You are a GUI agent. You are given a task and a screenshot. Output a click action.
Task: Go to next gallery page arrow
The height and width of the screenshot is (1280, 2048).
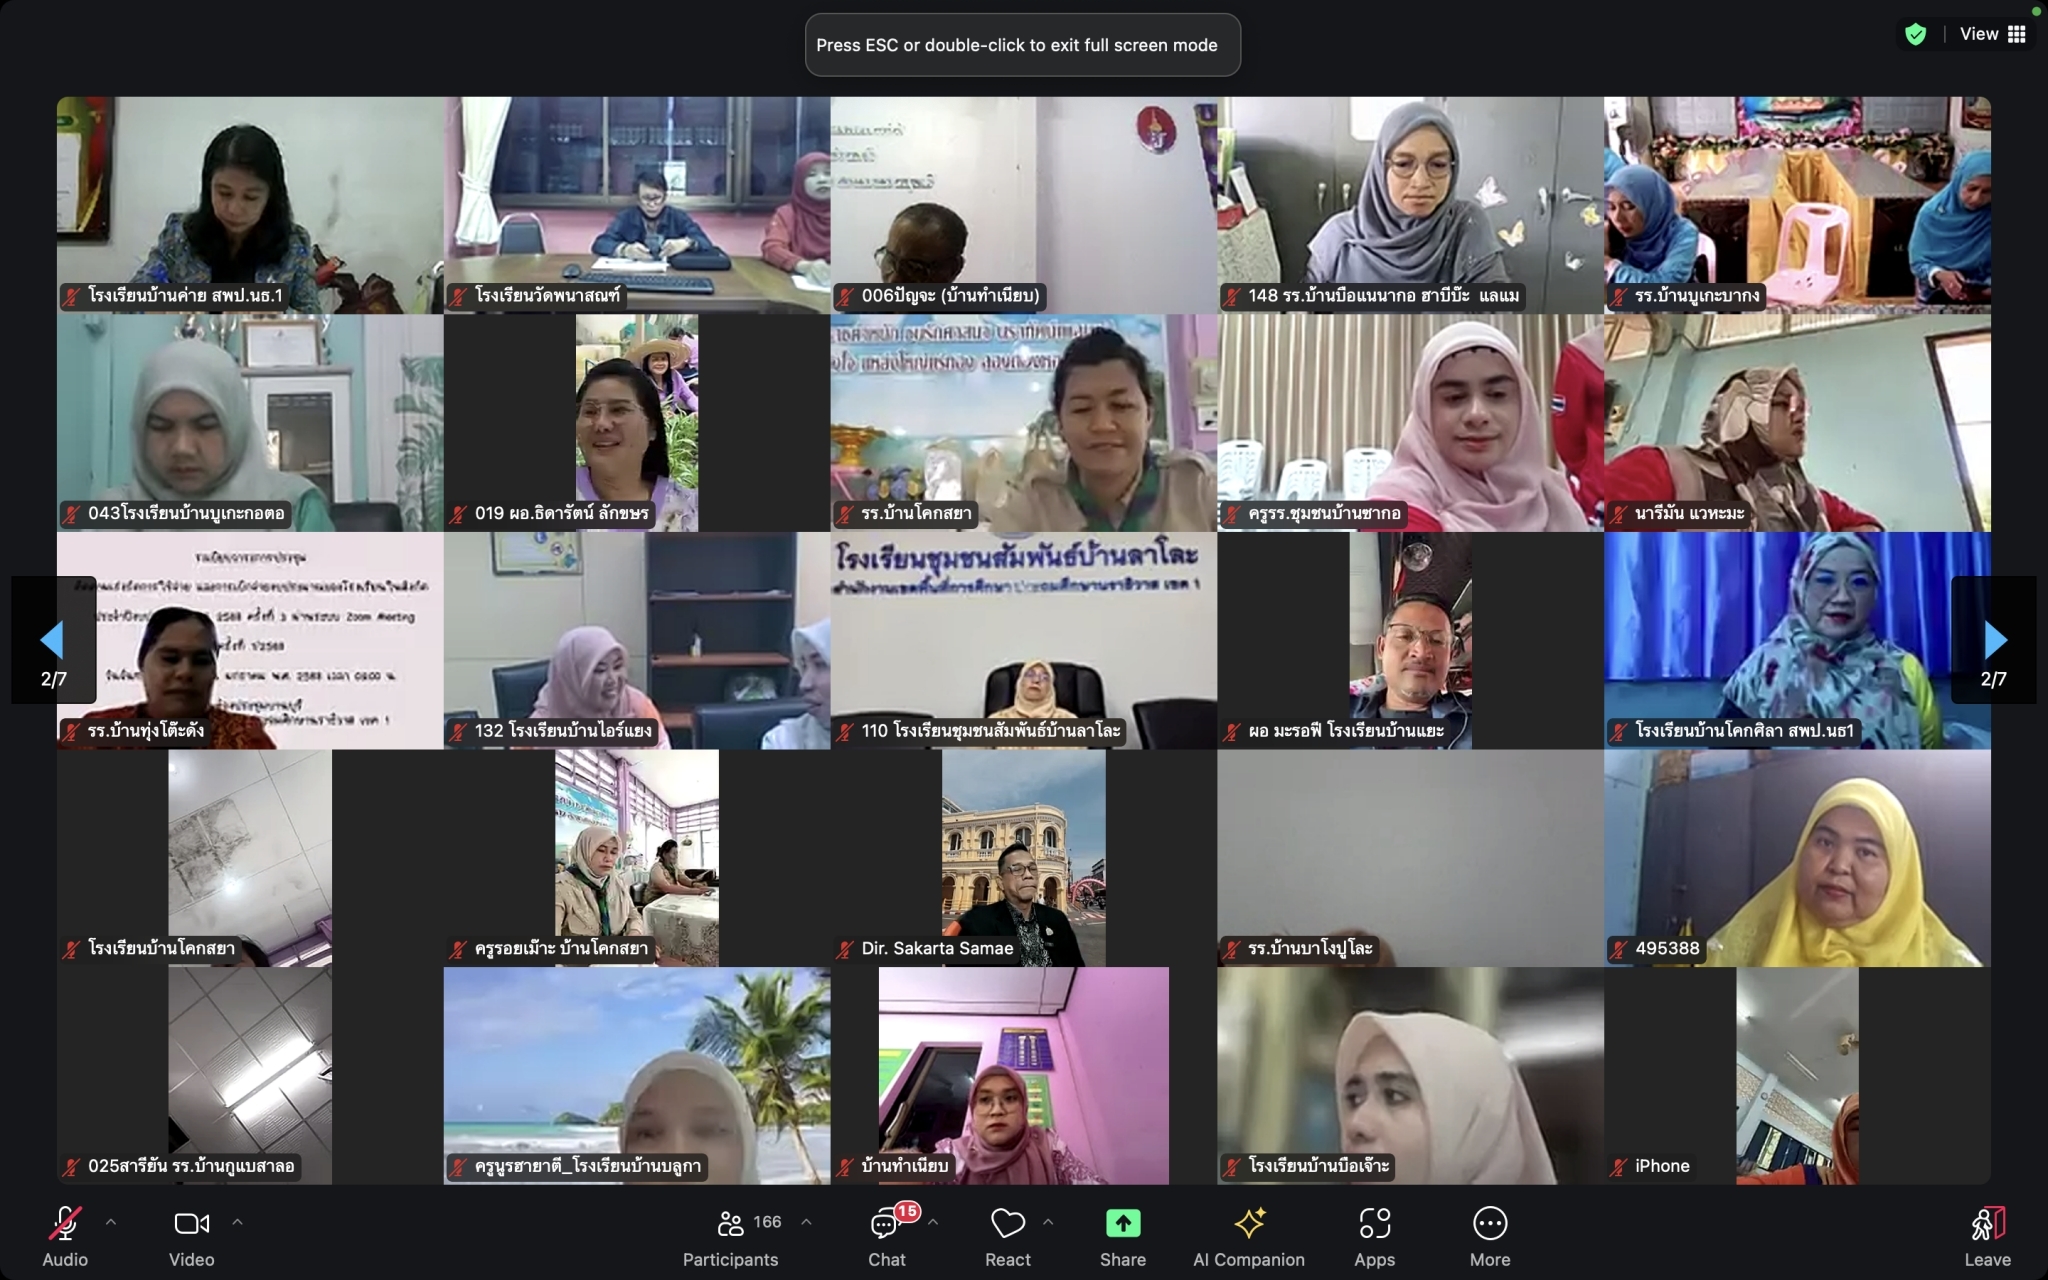[1994, 640]
